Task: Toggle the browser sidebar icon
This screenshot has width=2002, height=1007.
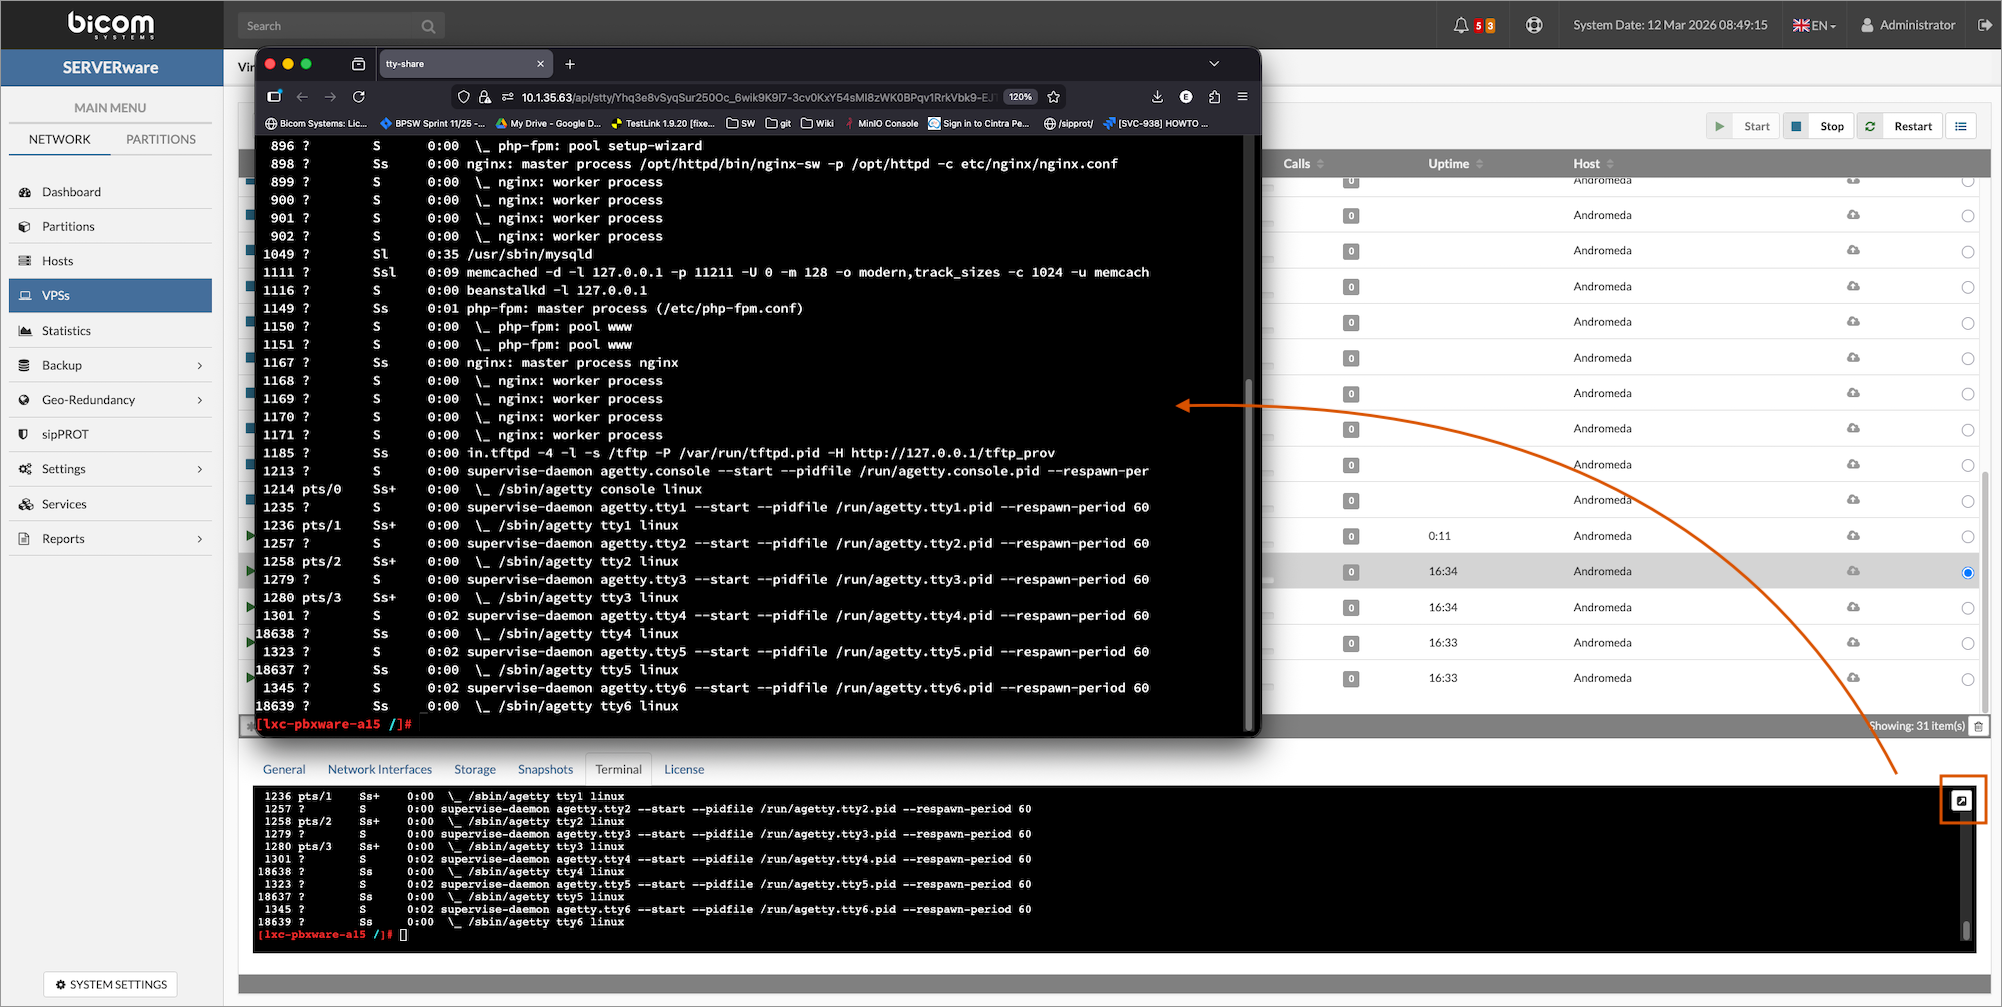Action: pyautogui.click(x=274, y=97)
